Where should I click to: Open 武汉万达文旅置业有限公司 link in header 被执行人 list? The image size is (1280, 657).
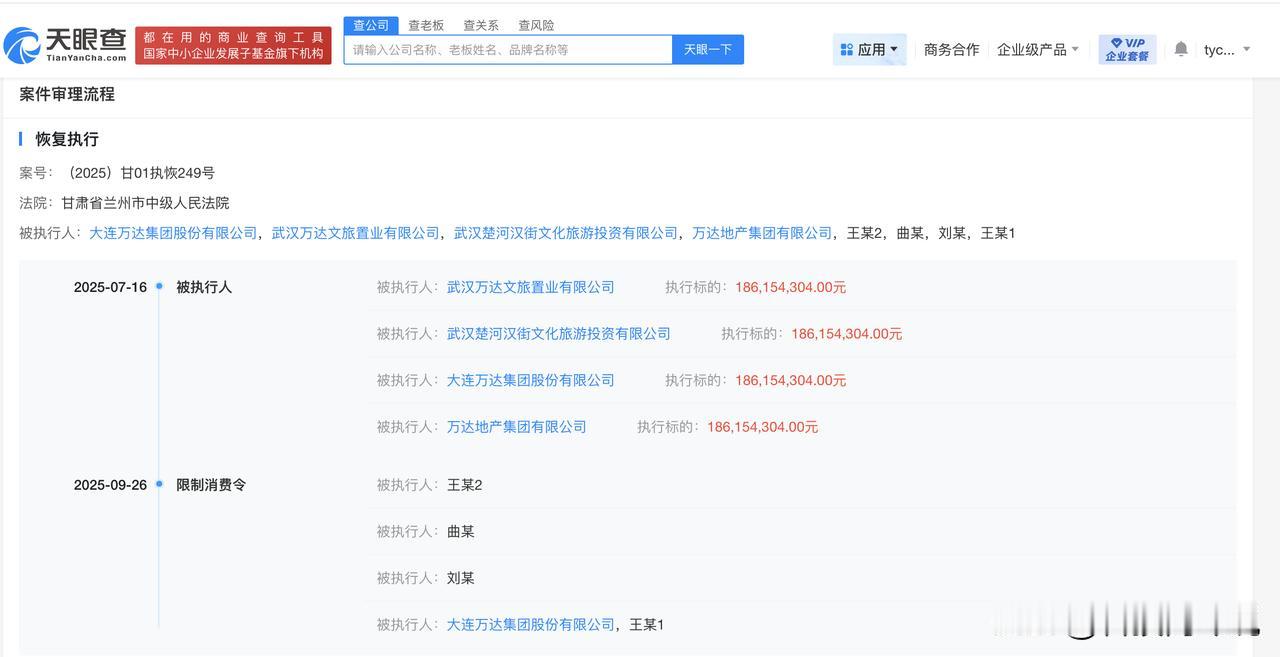(356, 233)
